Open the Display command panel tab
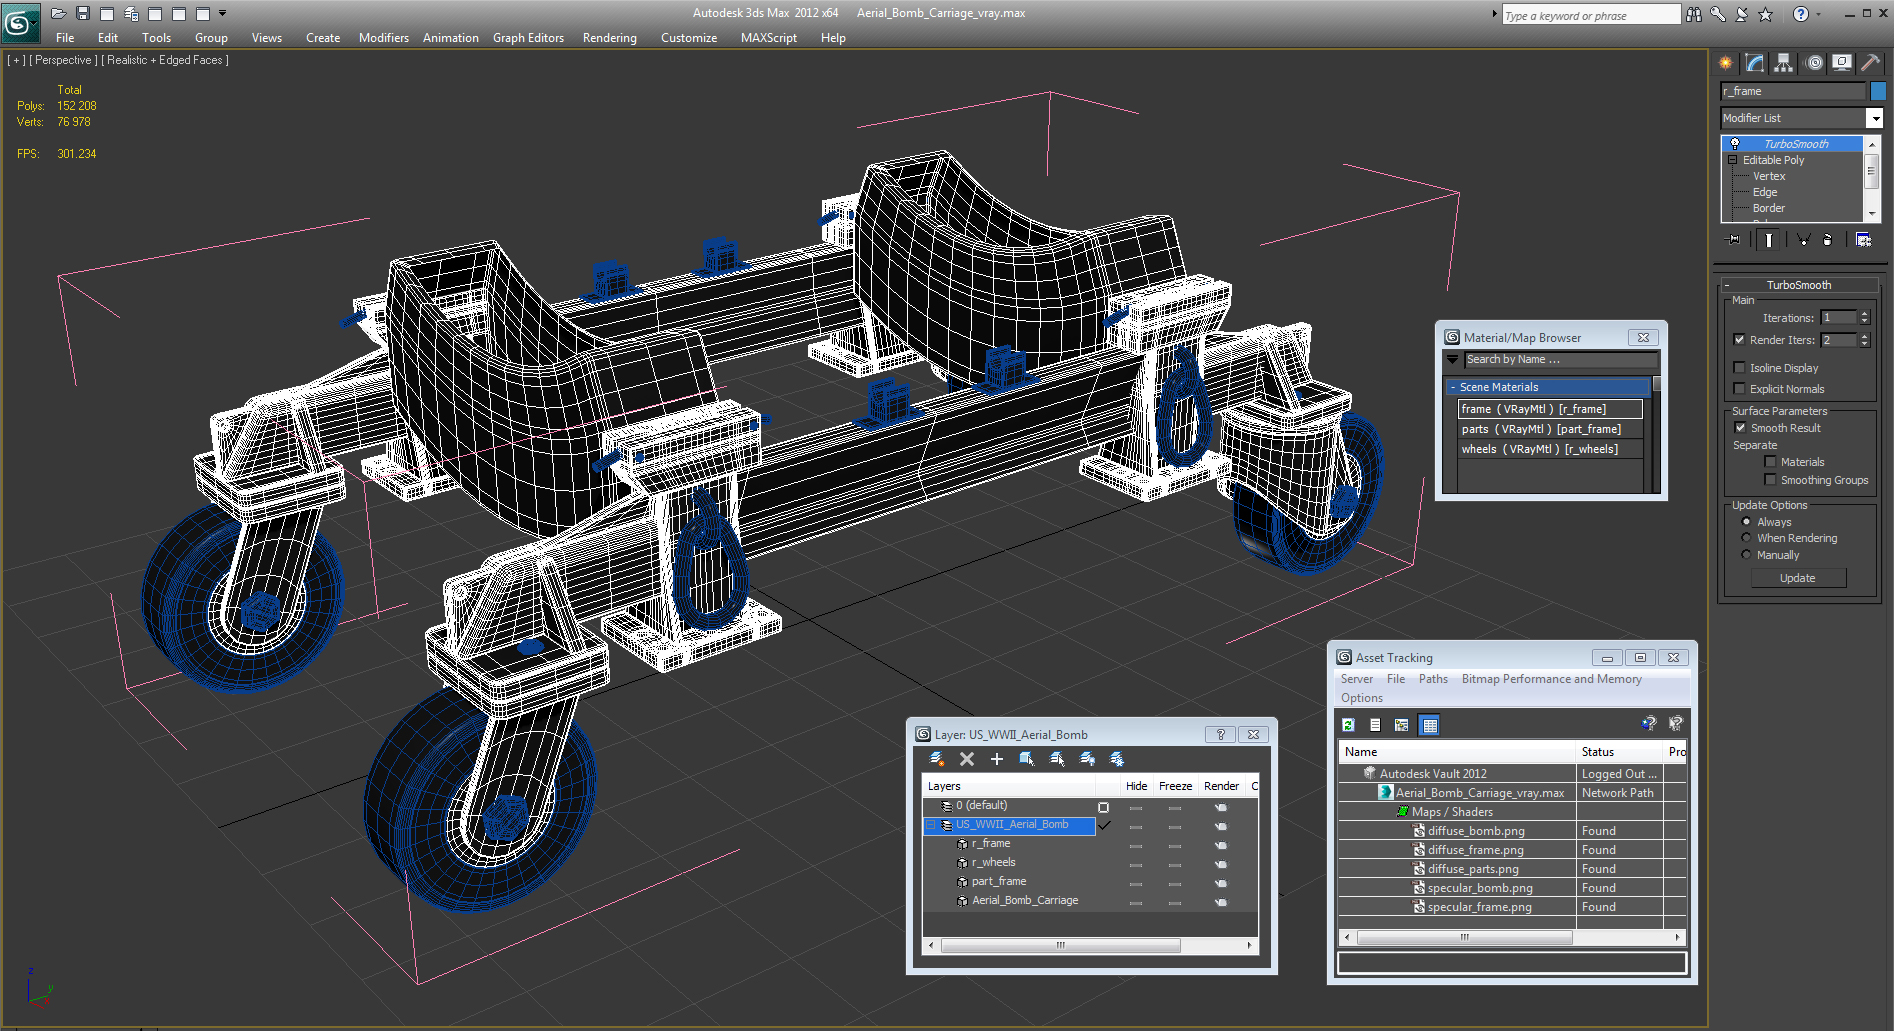Screen dimensions: 1894x1031 pos(1842,63)
